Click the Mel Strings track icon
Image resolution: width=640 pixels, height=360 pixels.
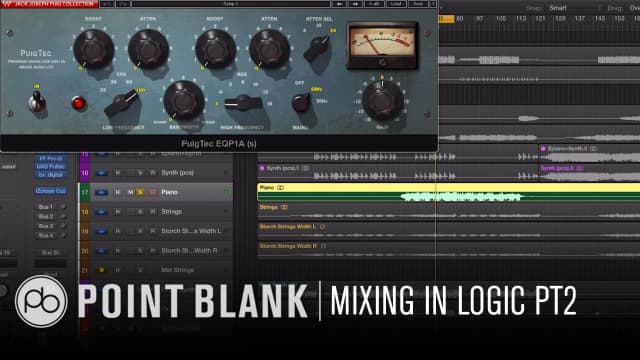point(101,270)
